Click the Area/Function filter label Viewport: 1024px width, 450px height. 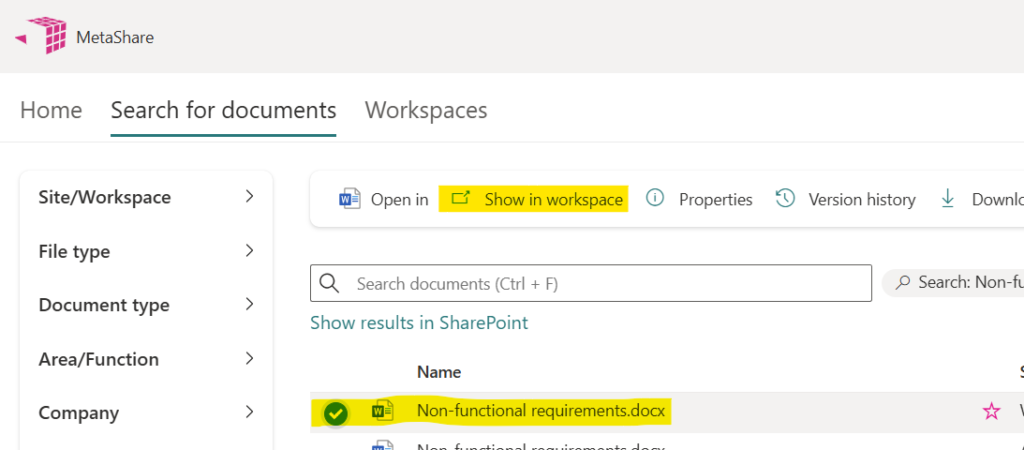[x=99, y=359]
